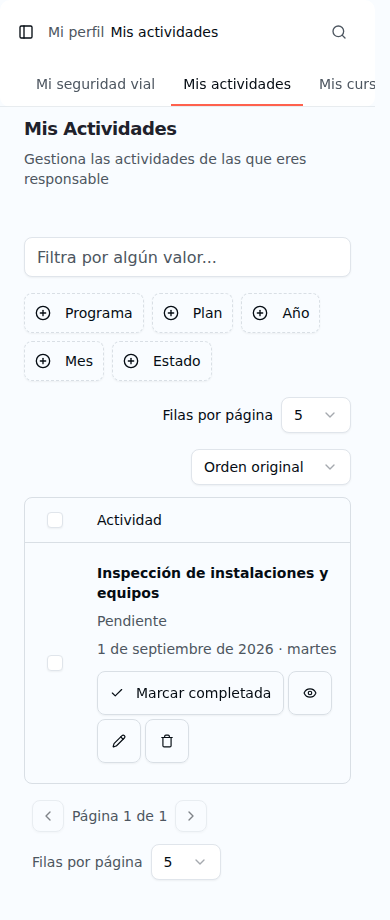Screen dimensions: 390x920
Task: Open top Filas por página dropdown
Action: pyautogui.click(x=316, y=415)
